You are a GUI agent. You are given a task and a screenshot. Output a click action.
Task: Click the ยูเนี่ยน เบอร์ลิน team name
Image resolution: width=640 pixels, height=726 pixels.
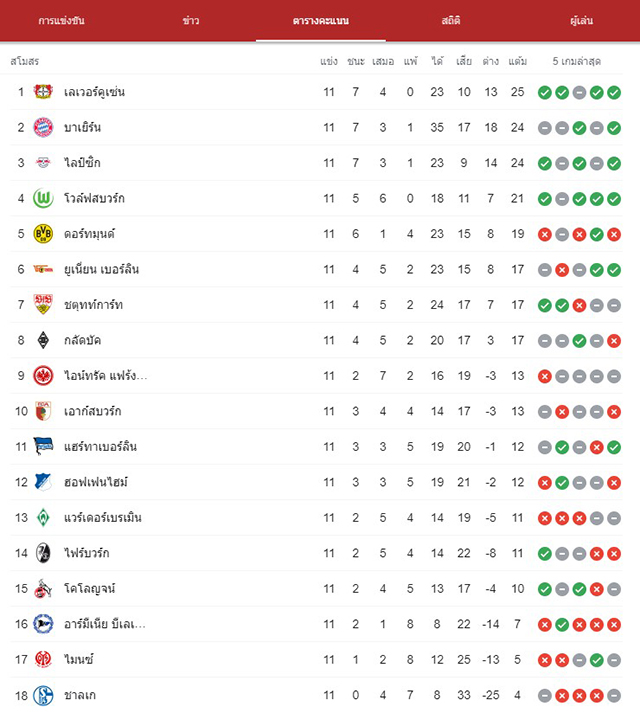pos(101,269)
